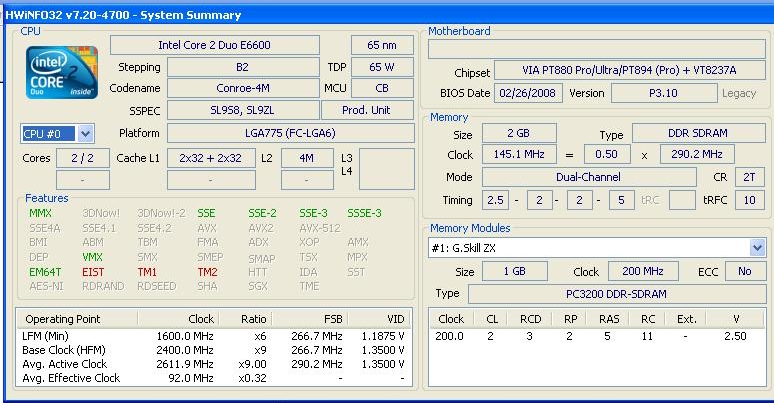Click the memory clock '145.1 MHz' value
Screen dimensions: 774x403
pos(519,154)
